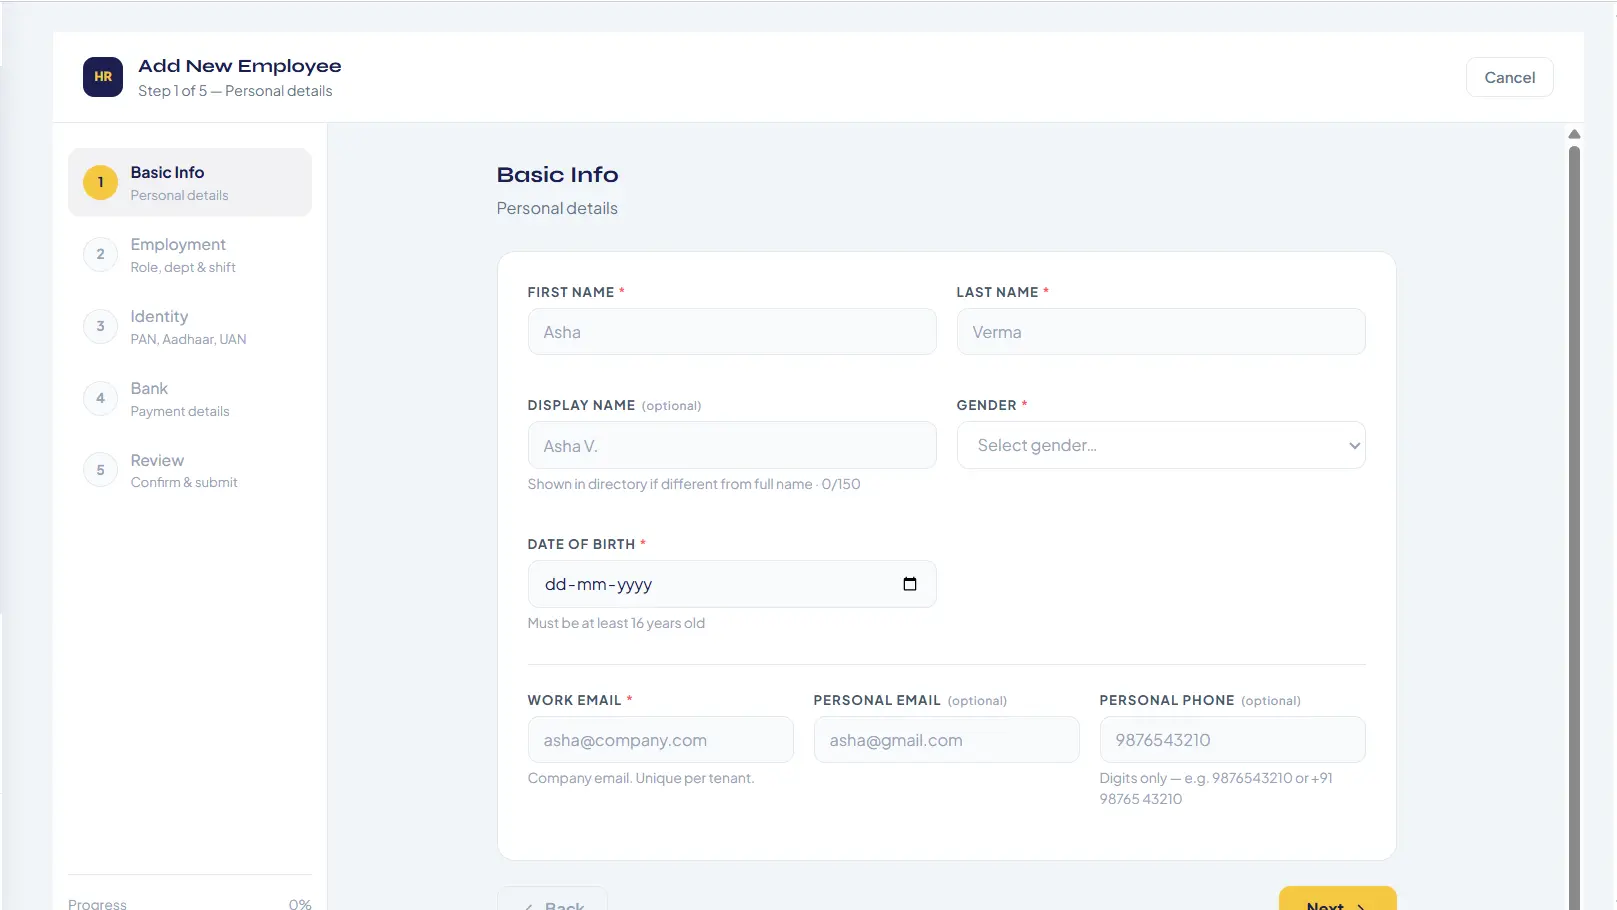Click the 'Personal details' subtitle under form heading

pyautogui.click(x=557, y=208)
